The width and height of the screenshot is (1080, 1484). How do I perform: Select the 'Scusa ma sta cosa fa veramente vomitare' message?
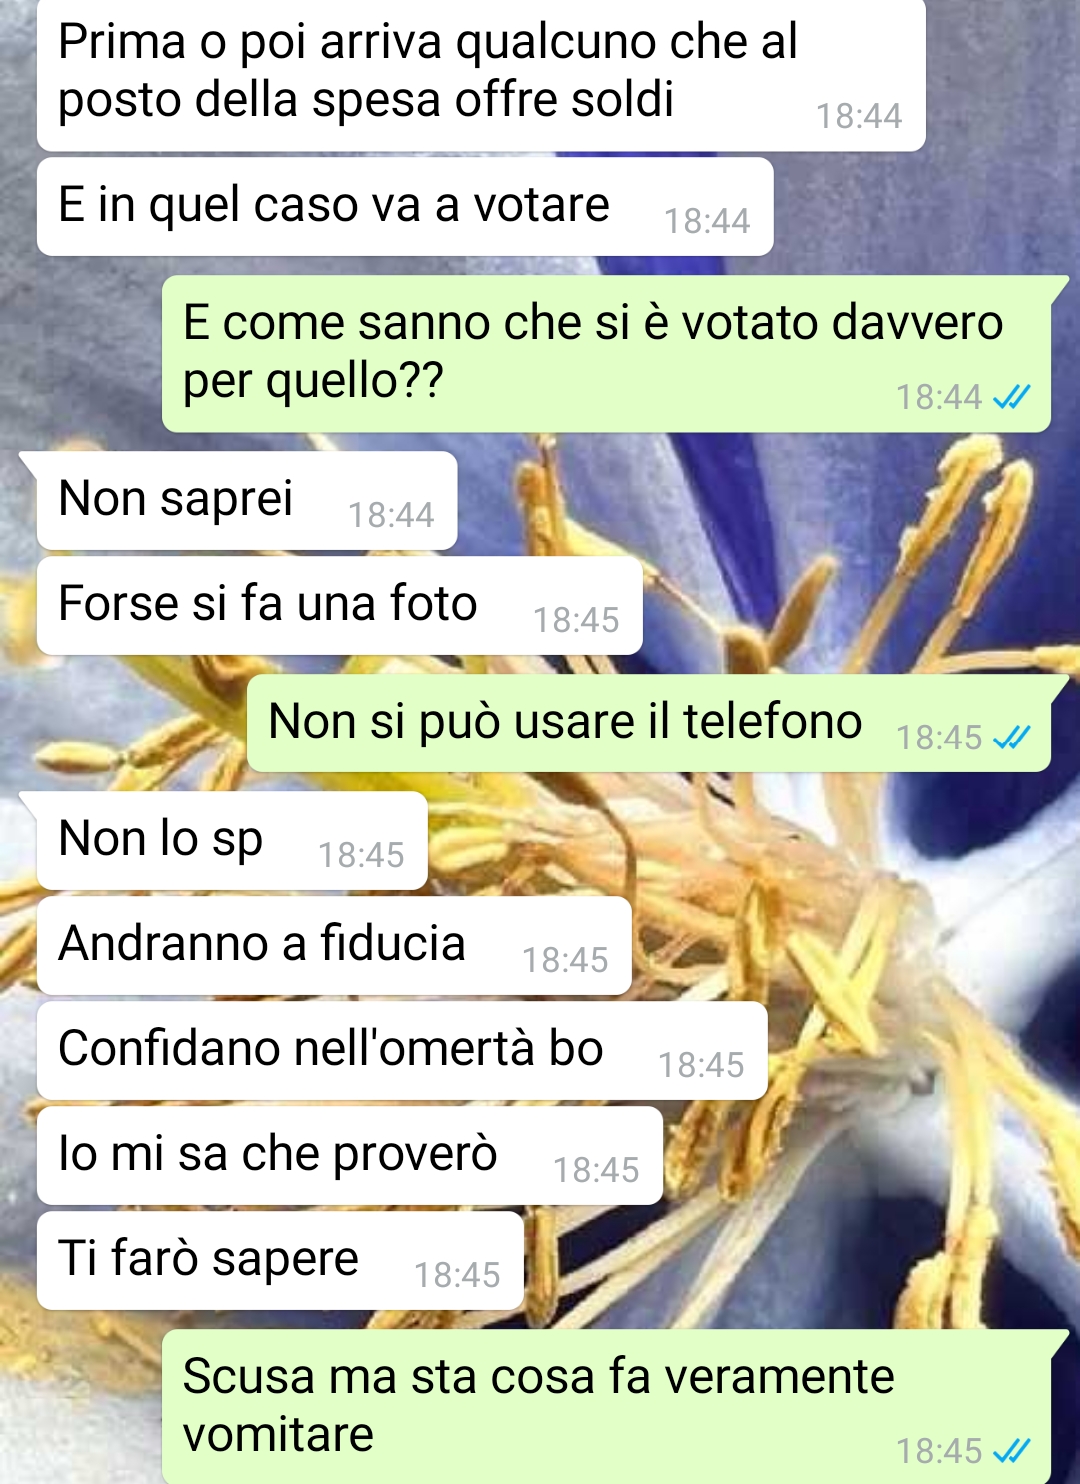tap(607, 1407)
